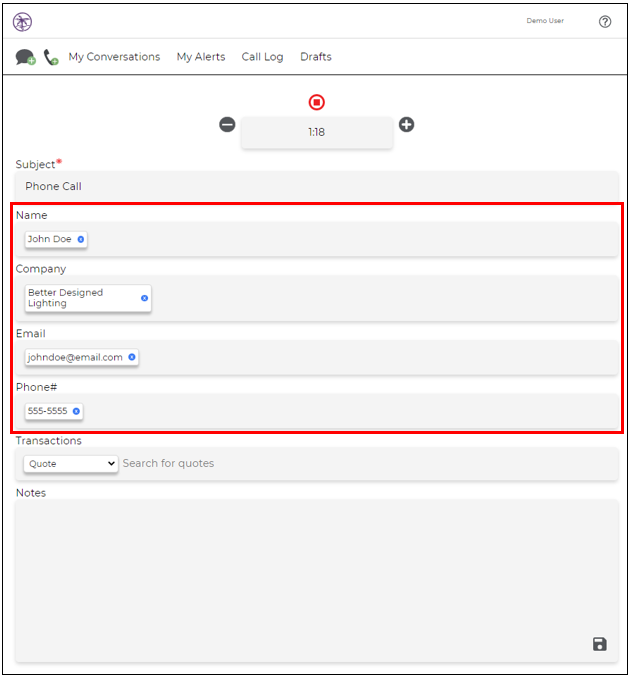Select the johndoe@email.com chip
This screenshot has width=631, height=677.
coord(81,357)
